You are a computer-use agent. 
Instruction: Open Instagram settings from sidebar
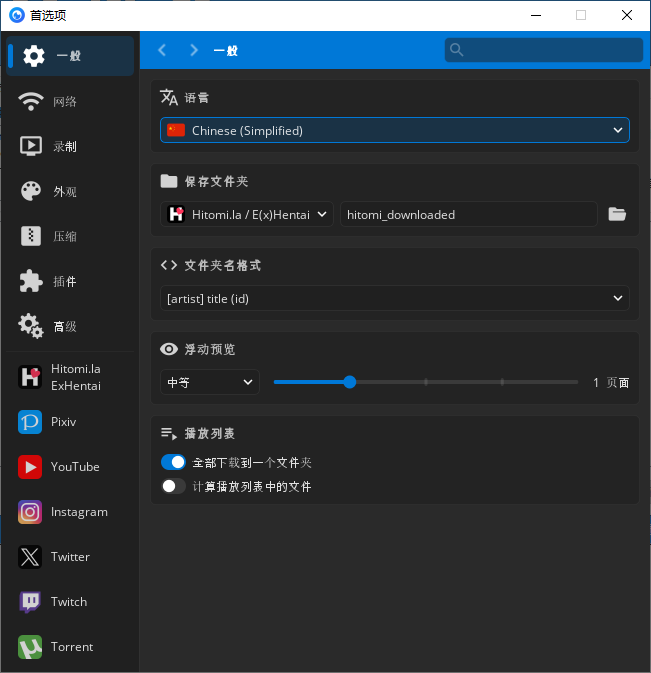click(x=30, y=512)
